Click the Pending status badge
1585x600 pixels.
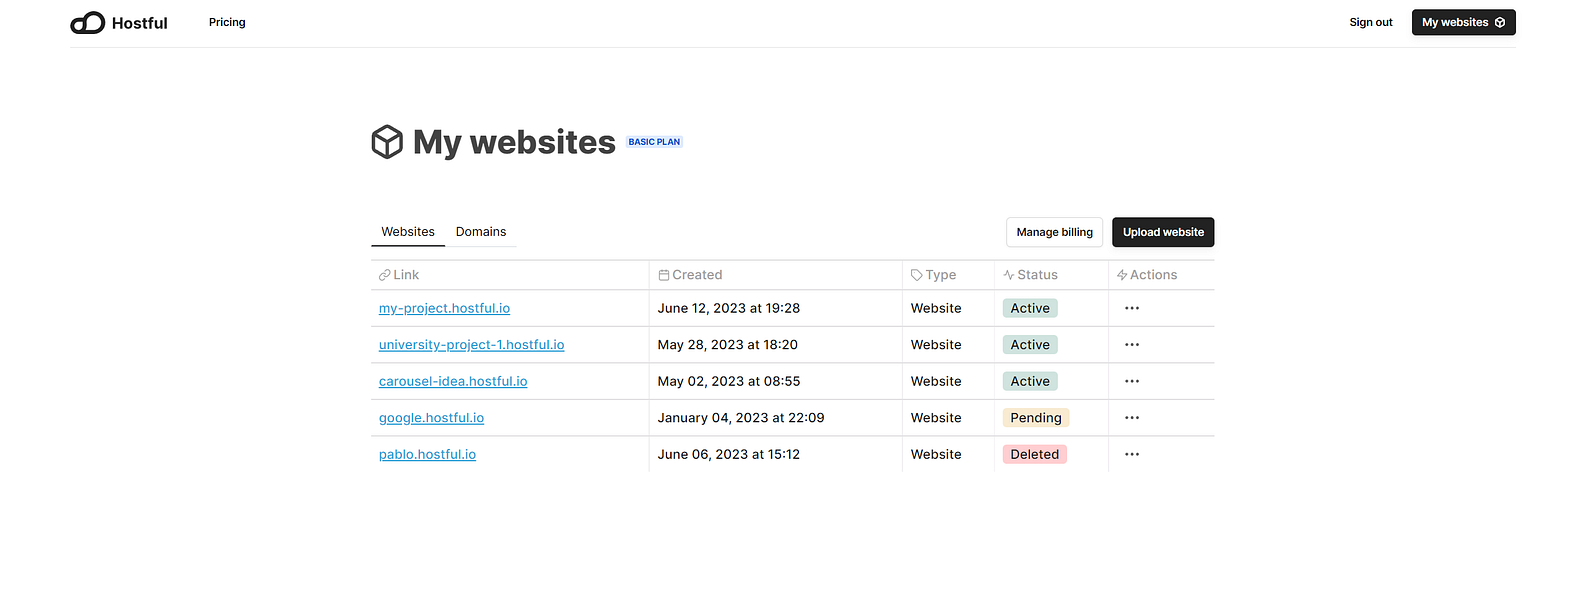(1035, 418)
